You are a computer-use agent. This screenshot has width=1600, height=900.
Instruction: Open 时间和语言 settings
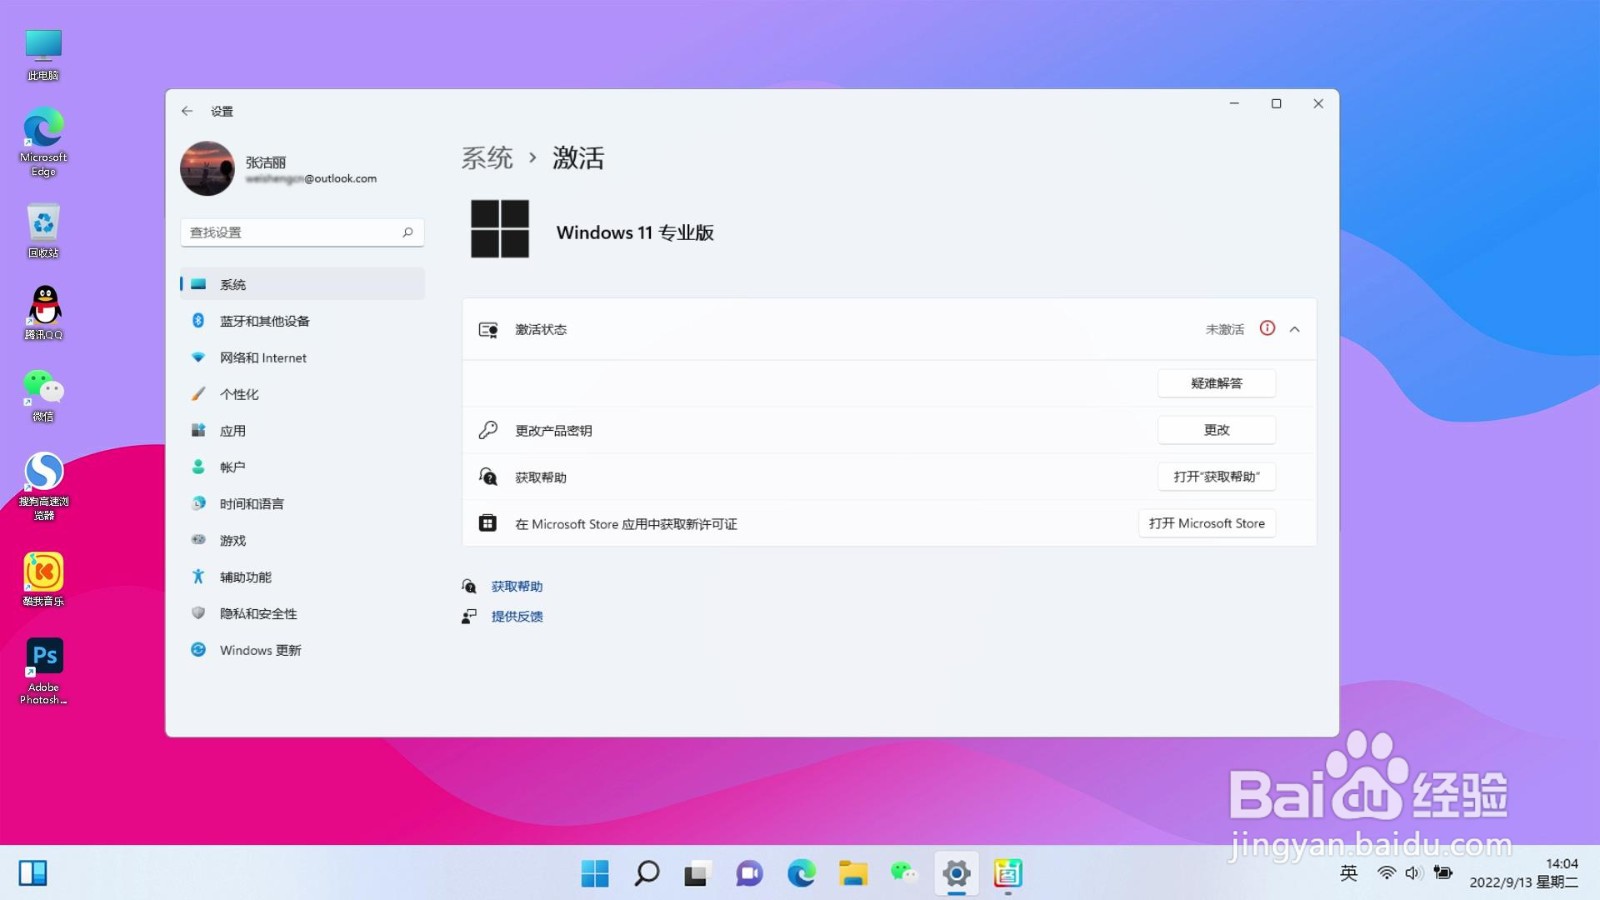coord(302,503)
